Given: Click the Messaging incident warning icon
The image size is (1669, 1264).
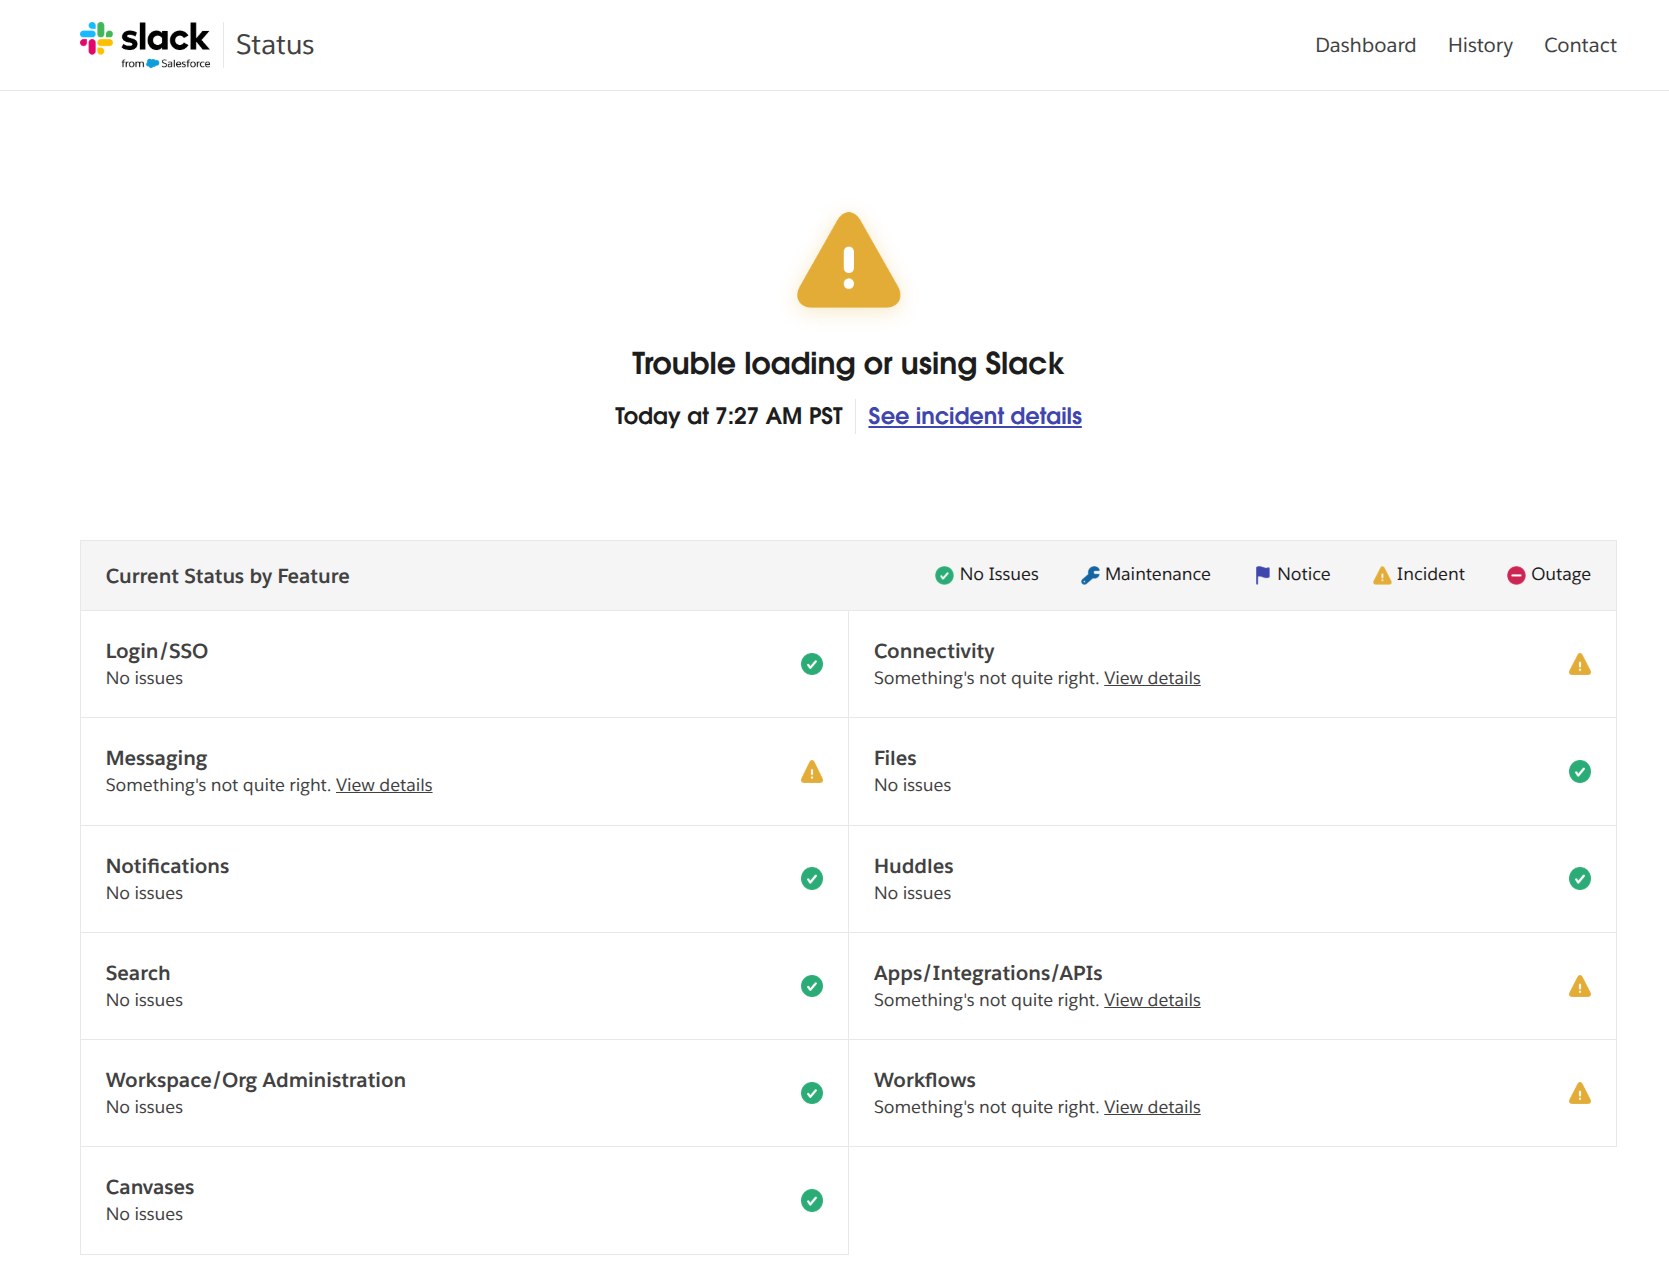Looking at the screenshot, I should point(811,772).
